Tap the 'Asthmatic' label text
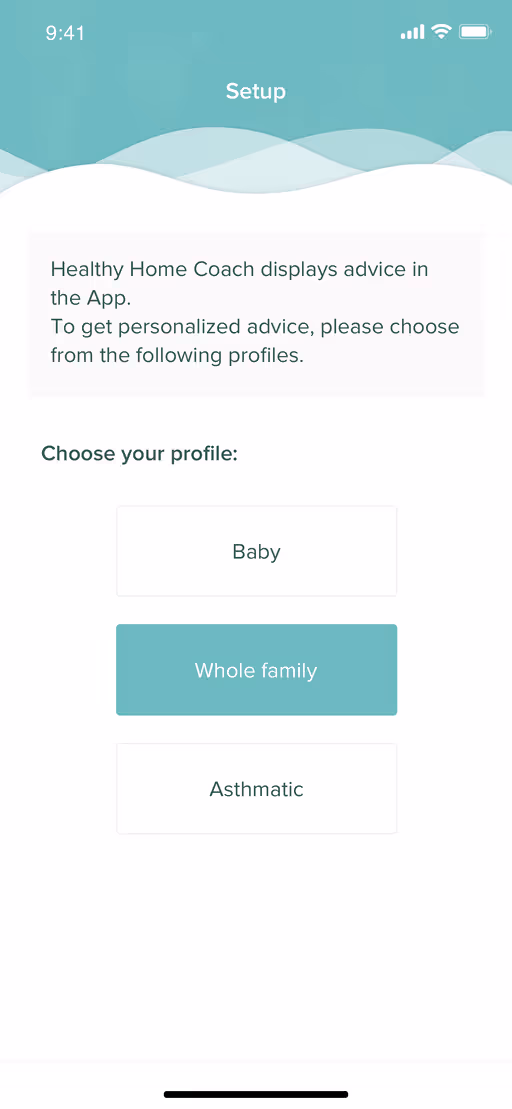The height and width of the screenshot is (1109, 512). (256, 789)
